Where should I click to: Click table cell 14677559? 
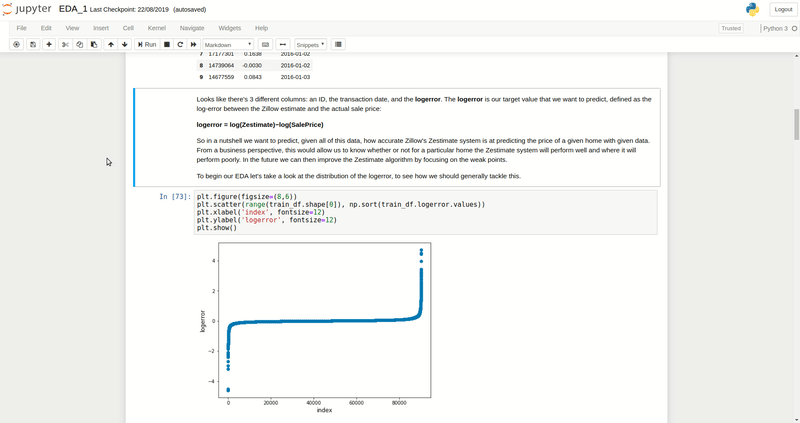click(x=221, y=77)
